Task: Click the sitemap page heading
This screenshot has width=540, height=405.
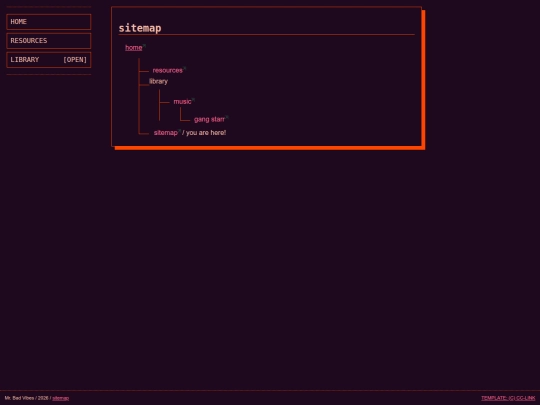Action: [x=140, y=28]
